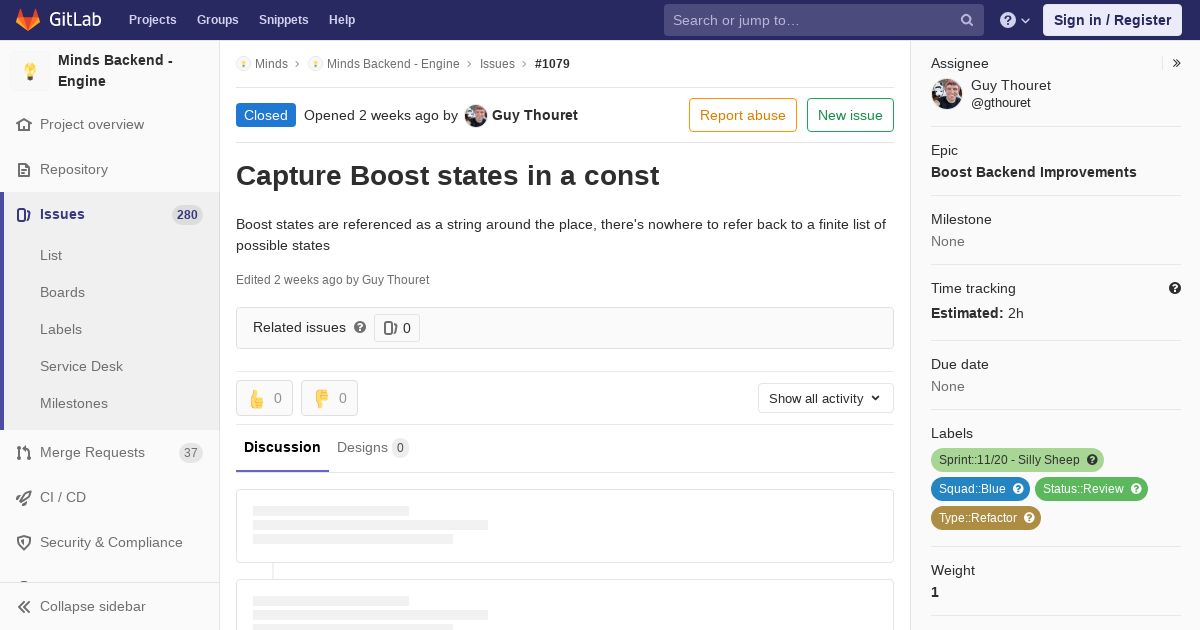Switch to the Discussion tab
1200x630 pixels.
click(282, 447)
